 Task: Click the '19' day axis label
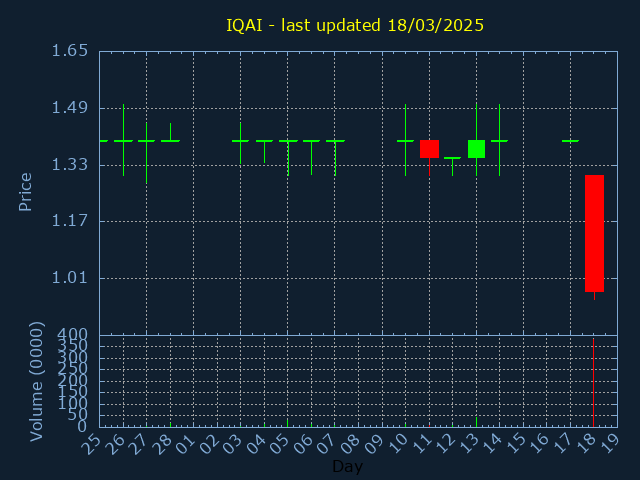(x=610, y=444)
